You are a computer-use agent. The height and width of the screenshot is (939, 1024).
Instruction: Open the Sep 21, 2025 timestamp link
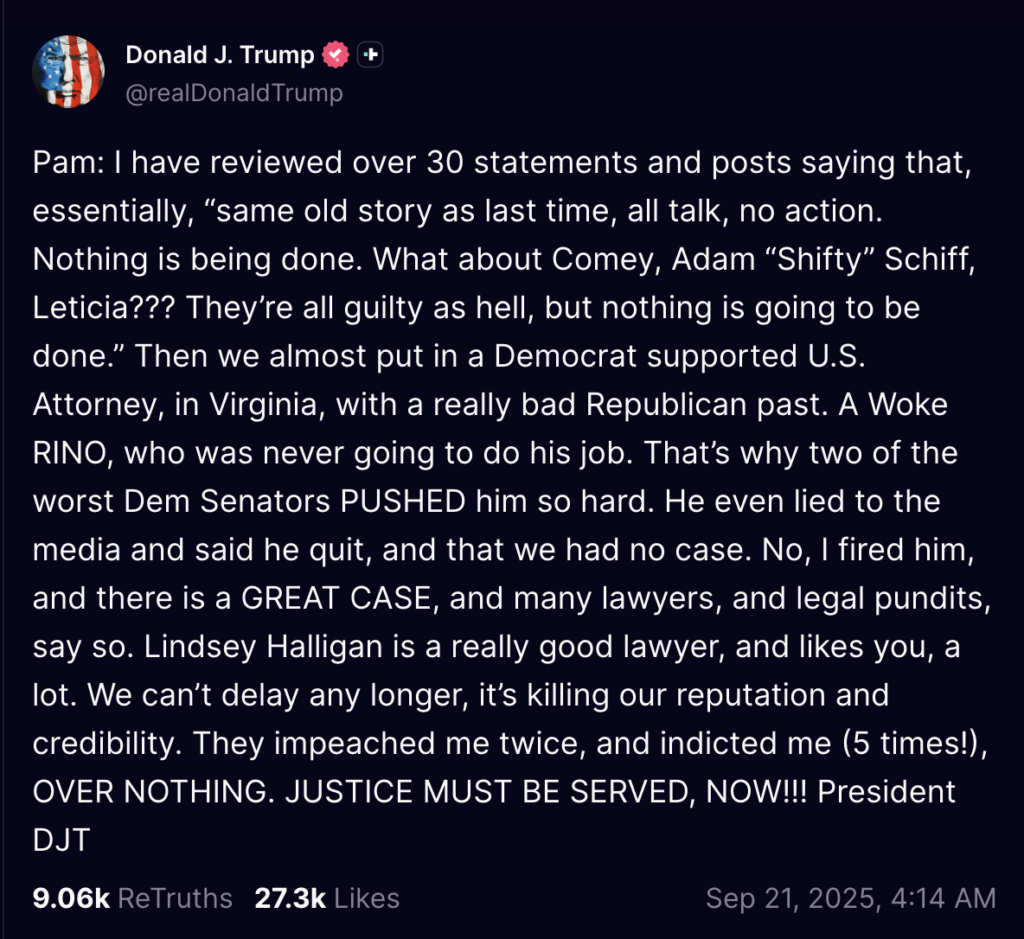851,898
